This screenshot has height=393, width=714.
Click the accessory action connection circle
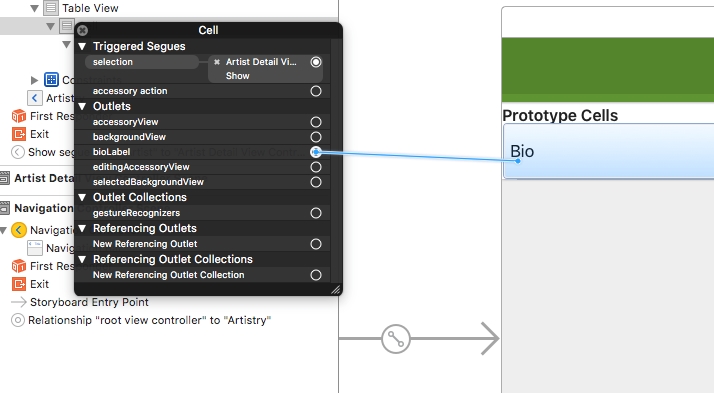[x=316, y=91]
